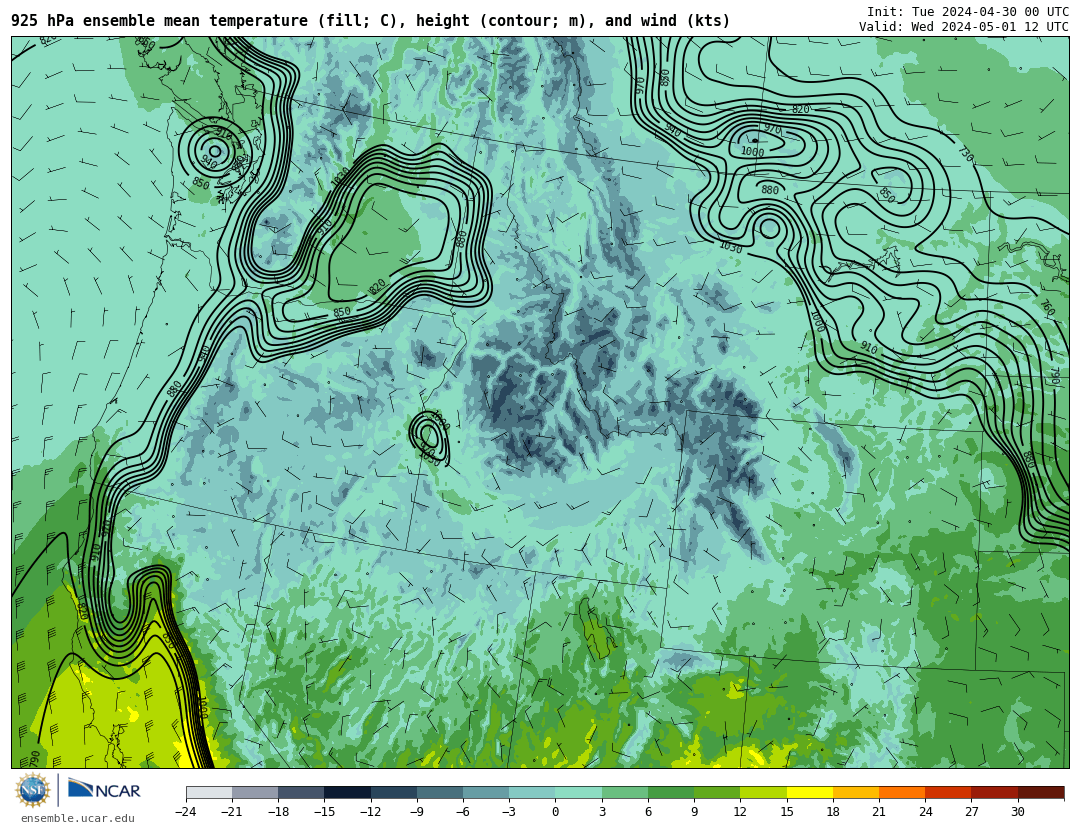Click the colorbar label '21'
Viewport: 1080px width, 831px height.
tap(879, 812)
